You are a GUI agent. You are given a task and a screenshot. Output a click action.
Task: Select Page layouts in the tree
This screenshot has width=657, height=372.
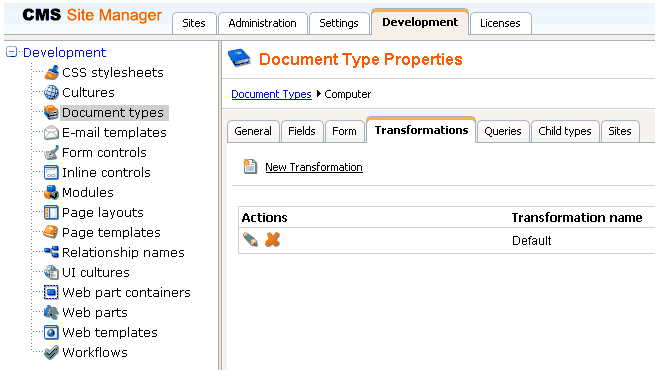[103, 212]
